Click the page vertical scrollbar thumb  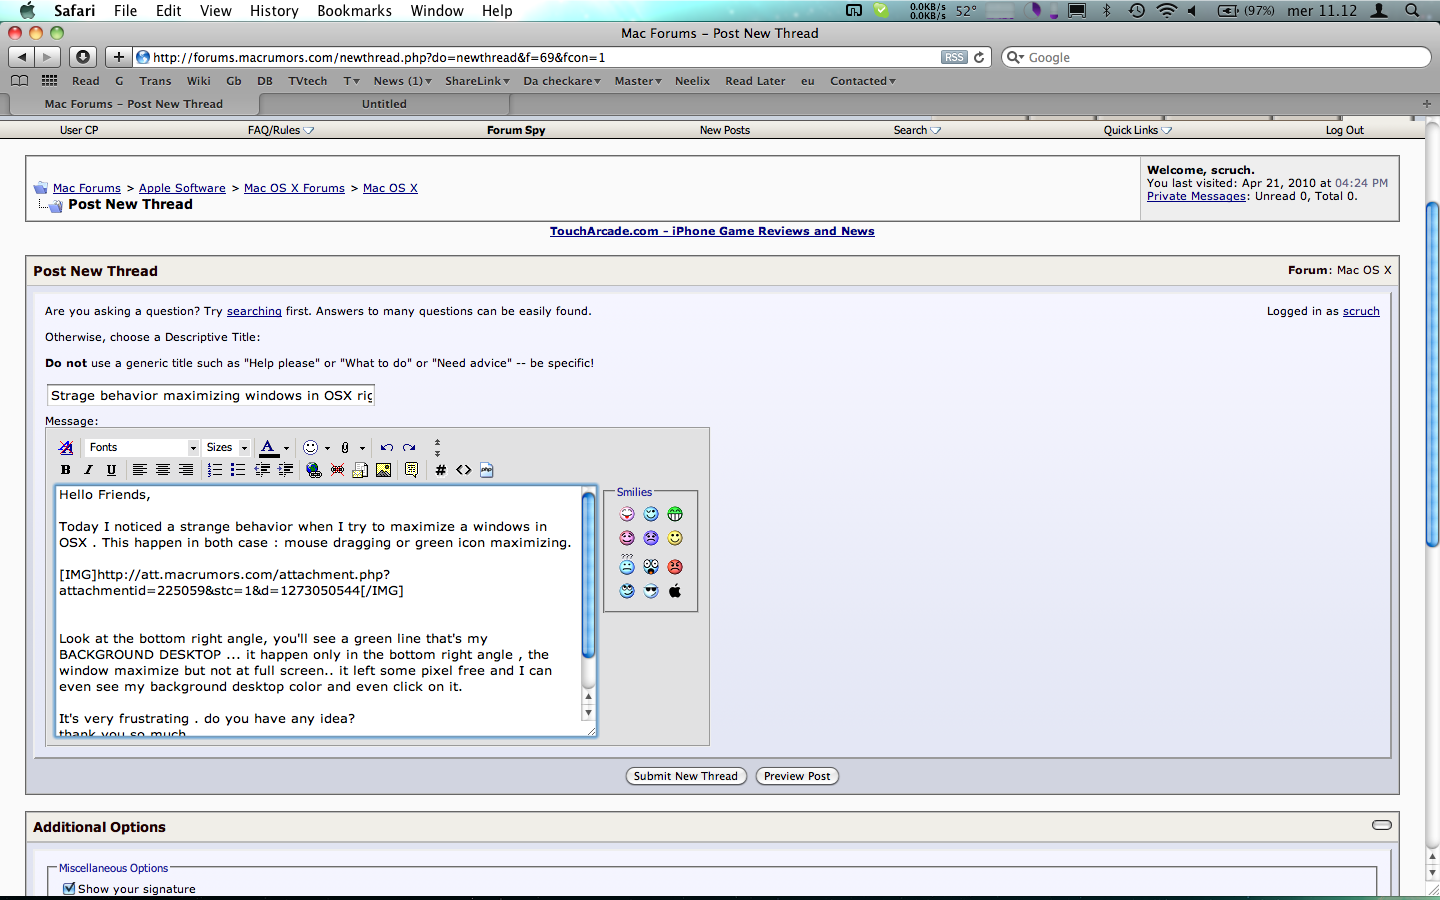tap(1432, 374)
